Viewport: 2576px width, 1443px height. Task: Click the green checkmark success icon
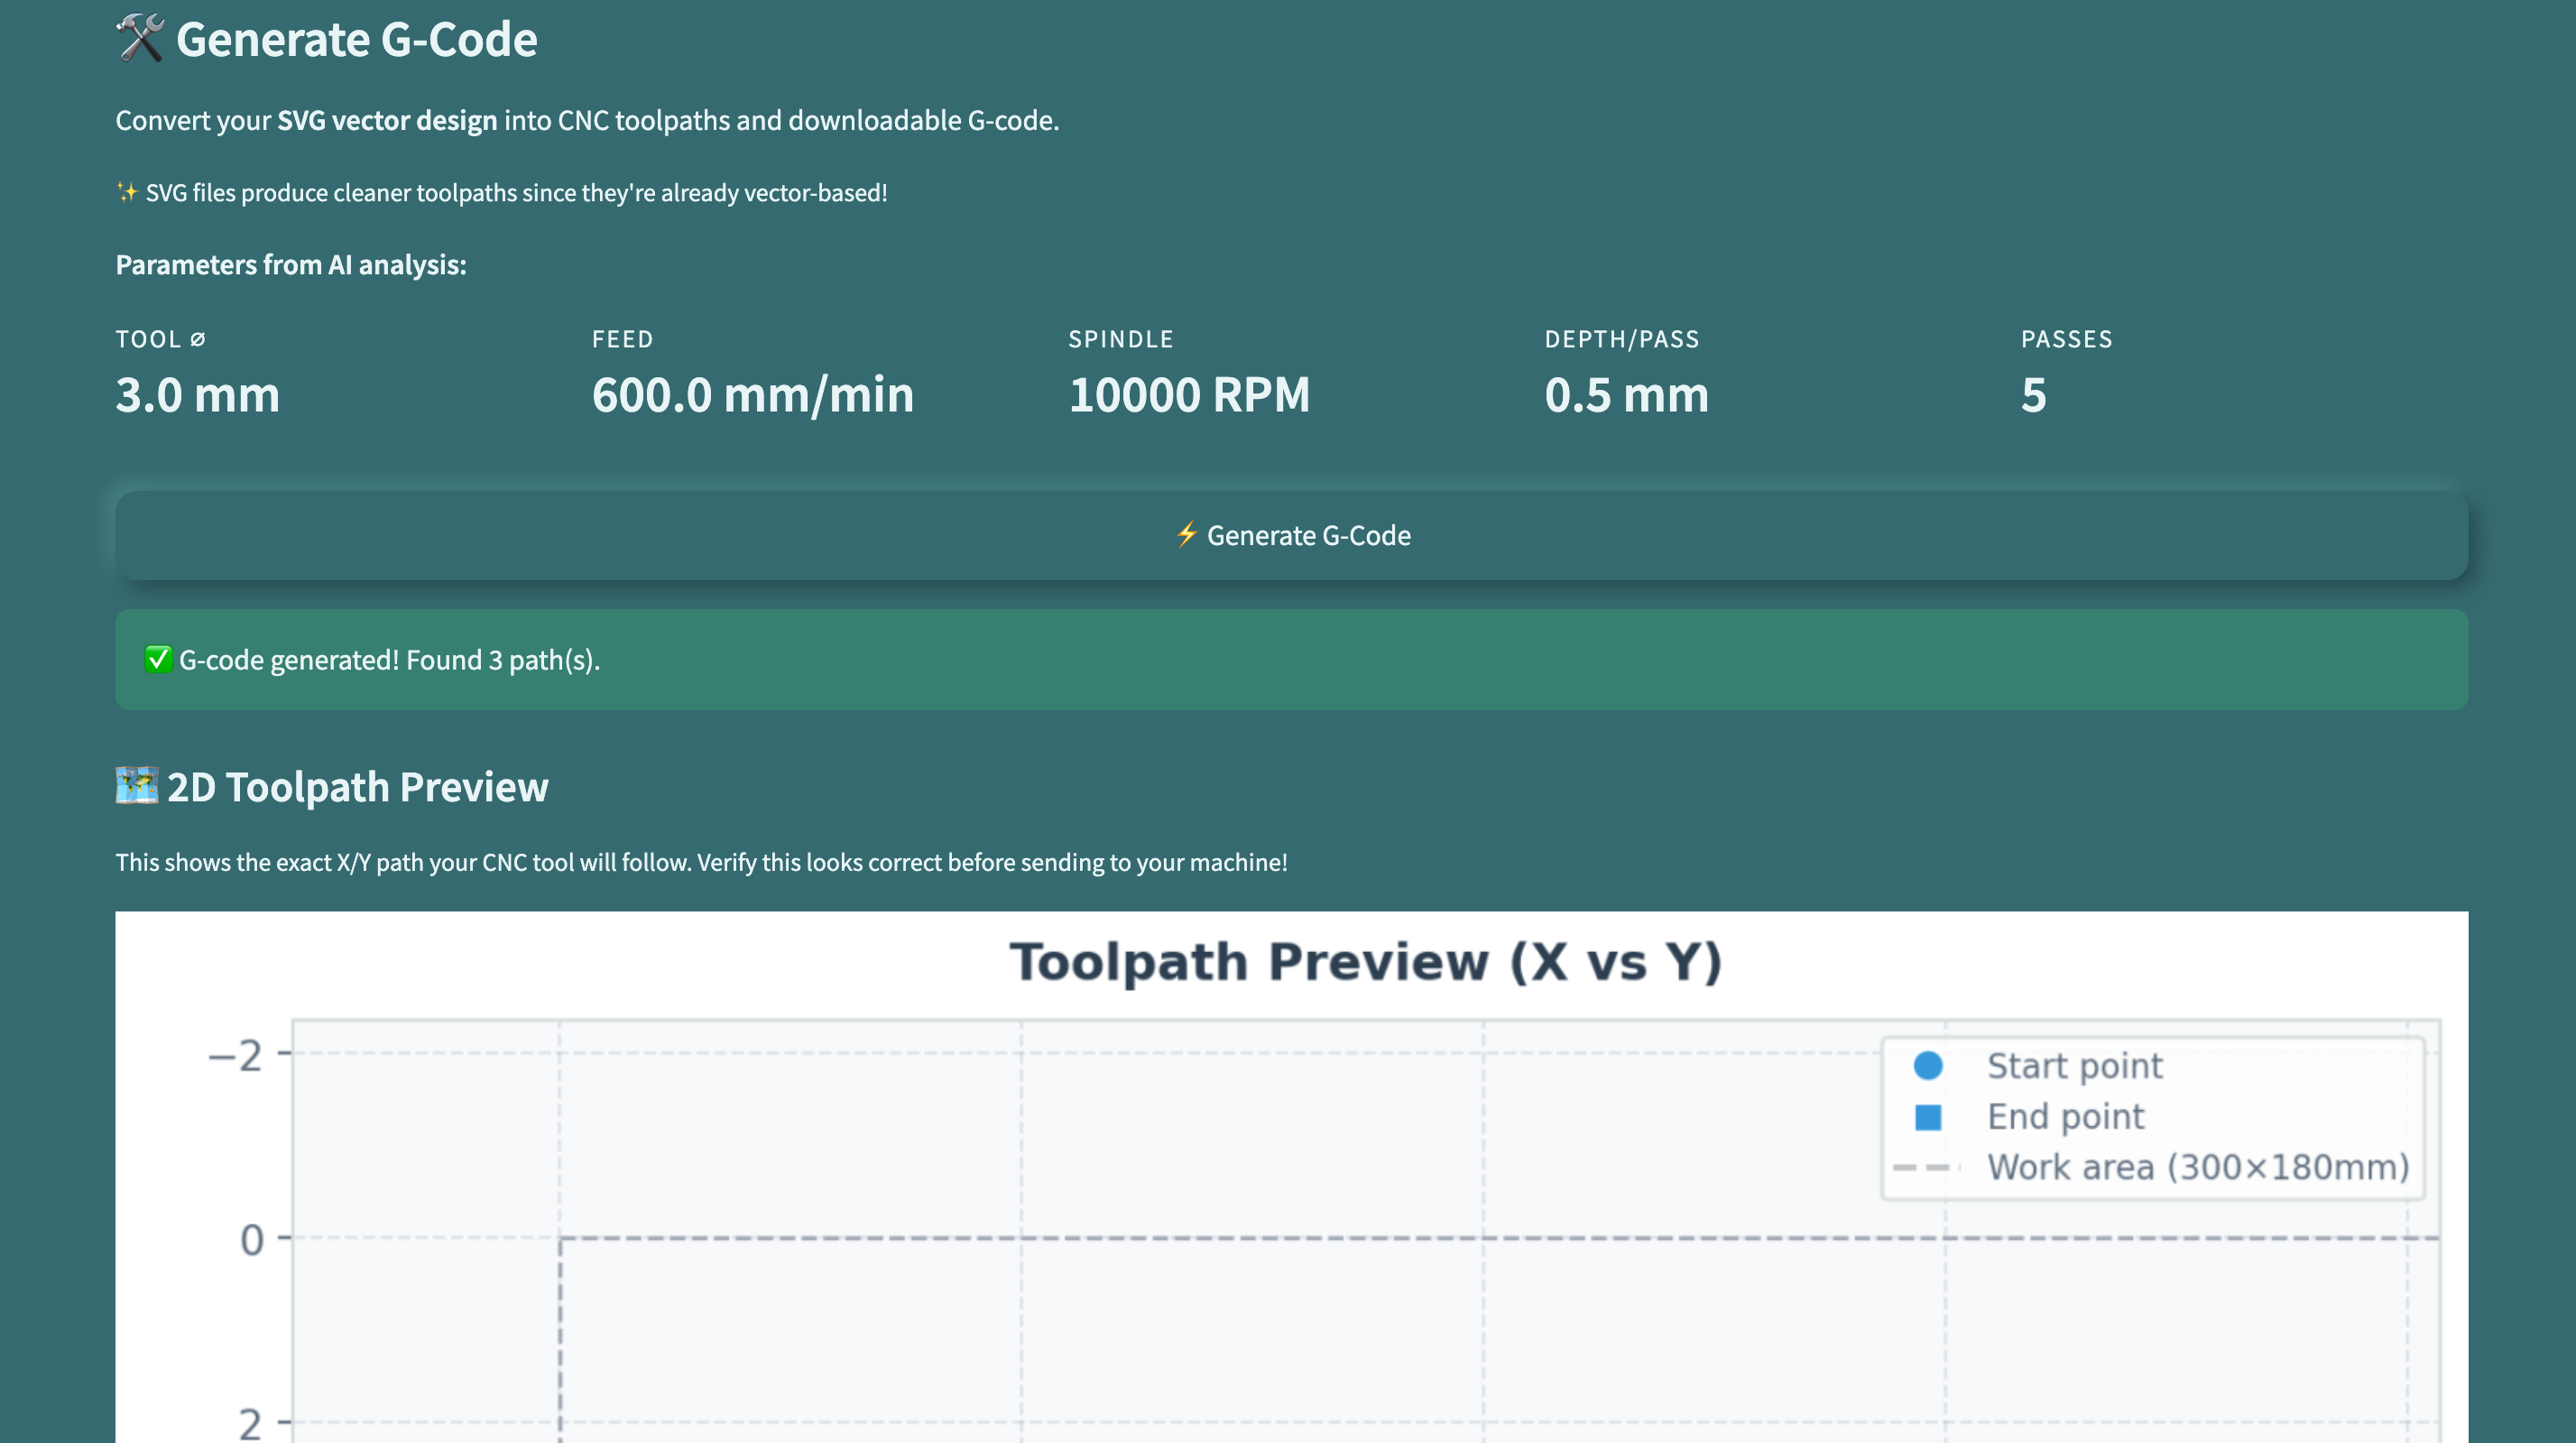coord(158,659)
